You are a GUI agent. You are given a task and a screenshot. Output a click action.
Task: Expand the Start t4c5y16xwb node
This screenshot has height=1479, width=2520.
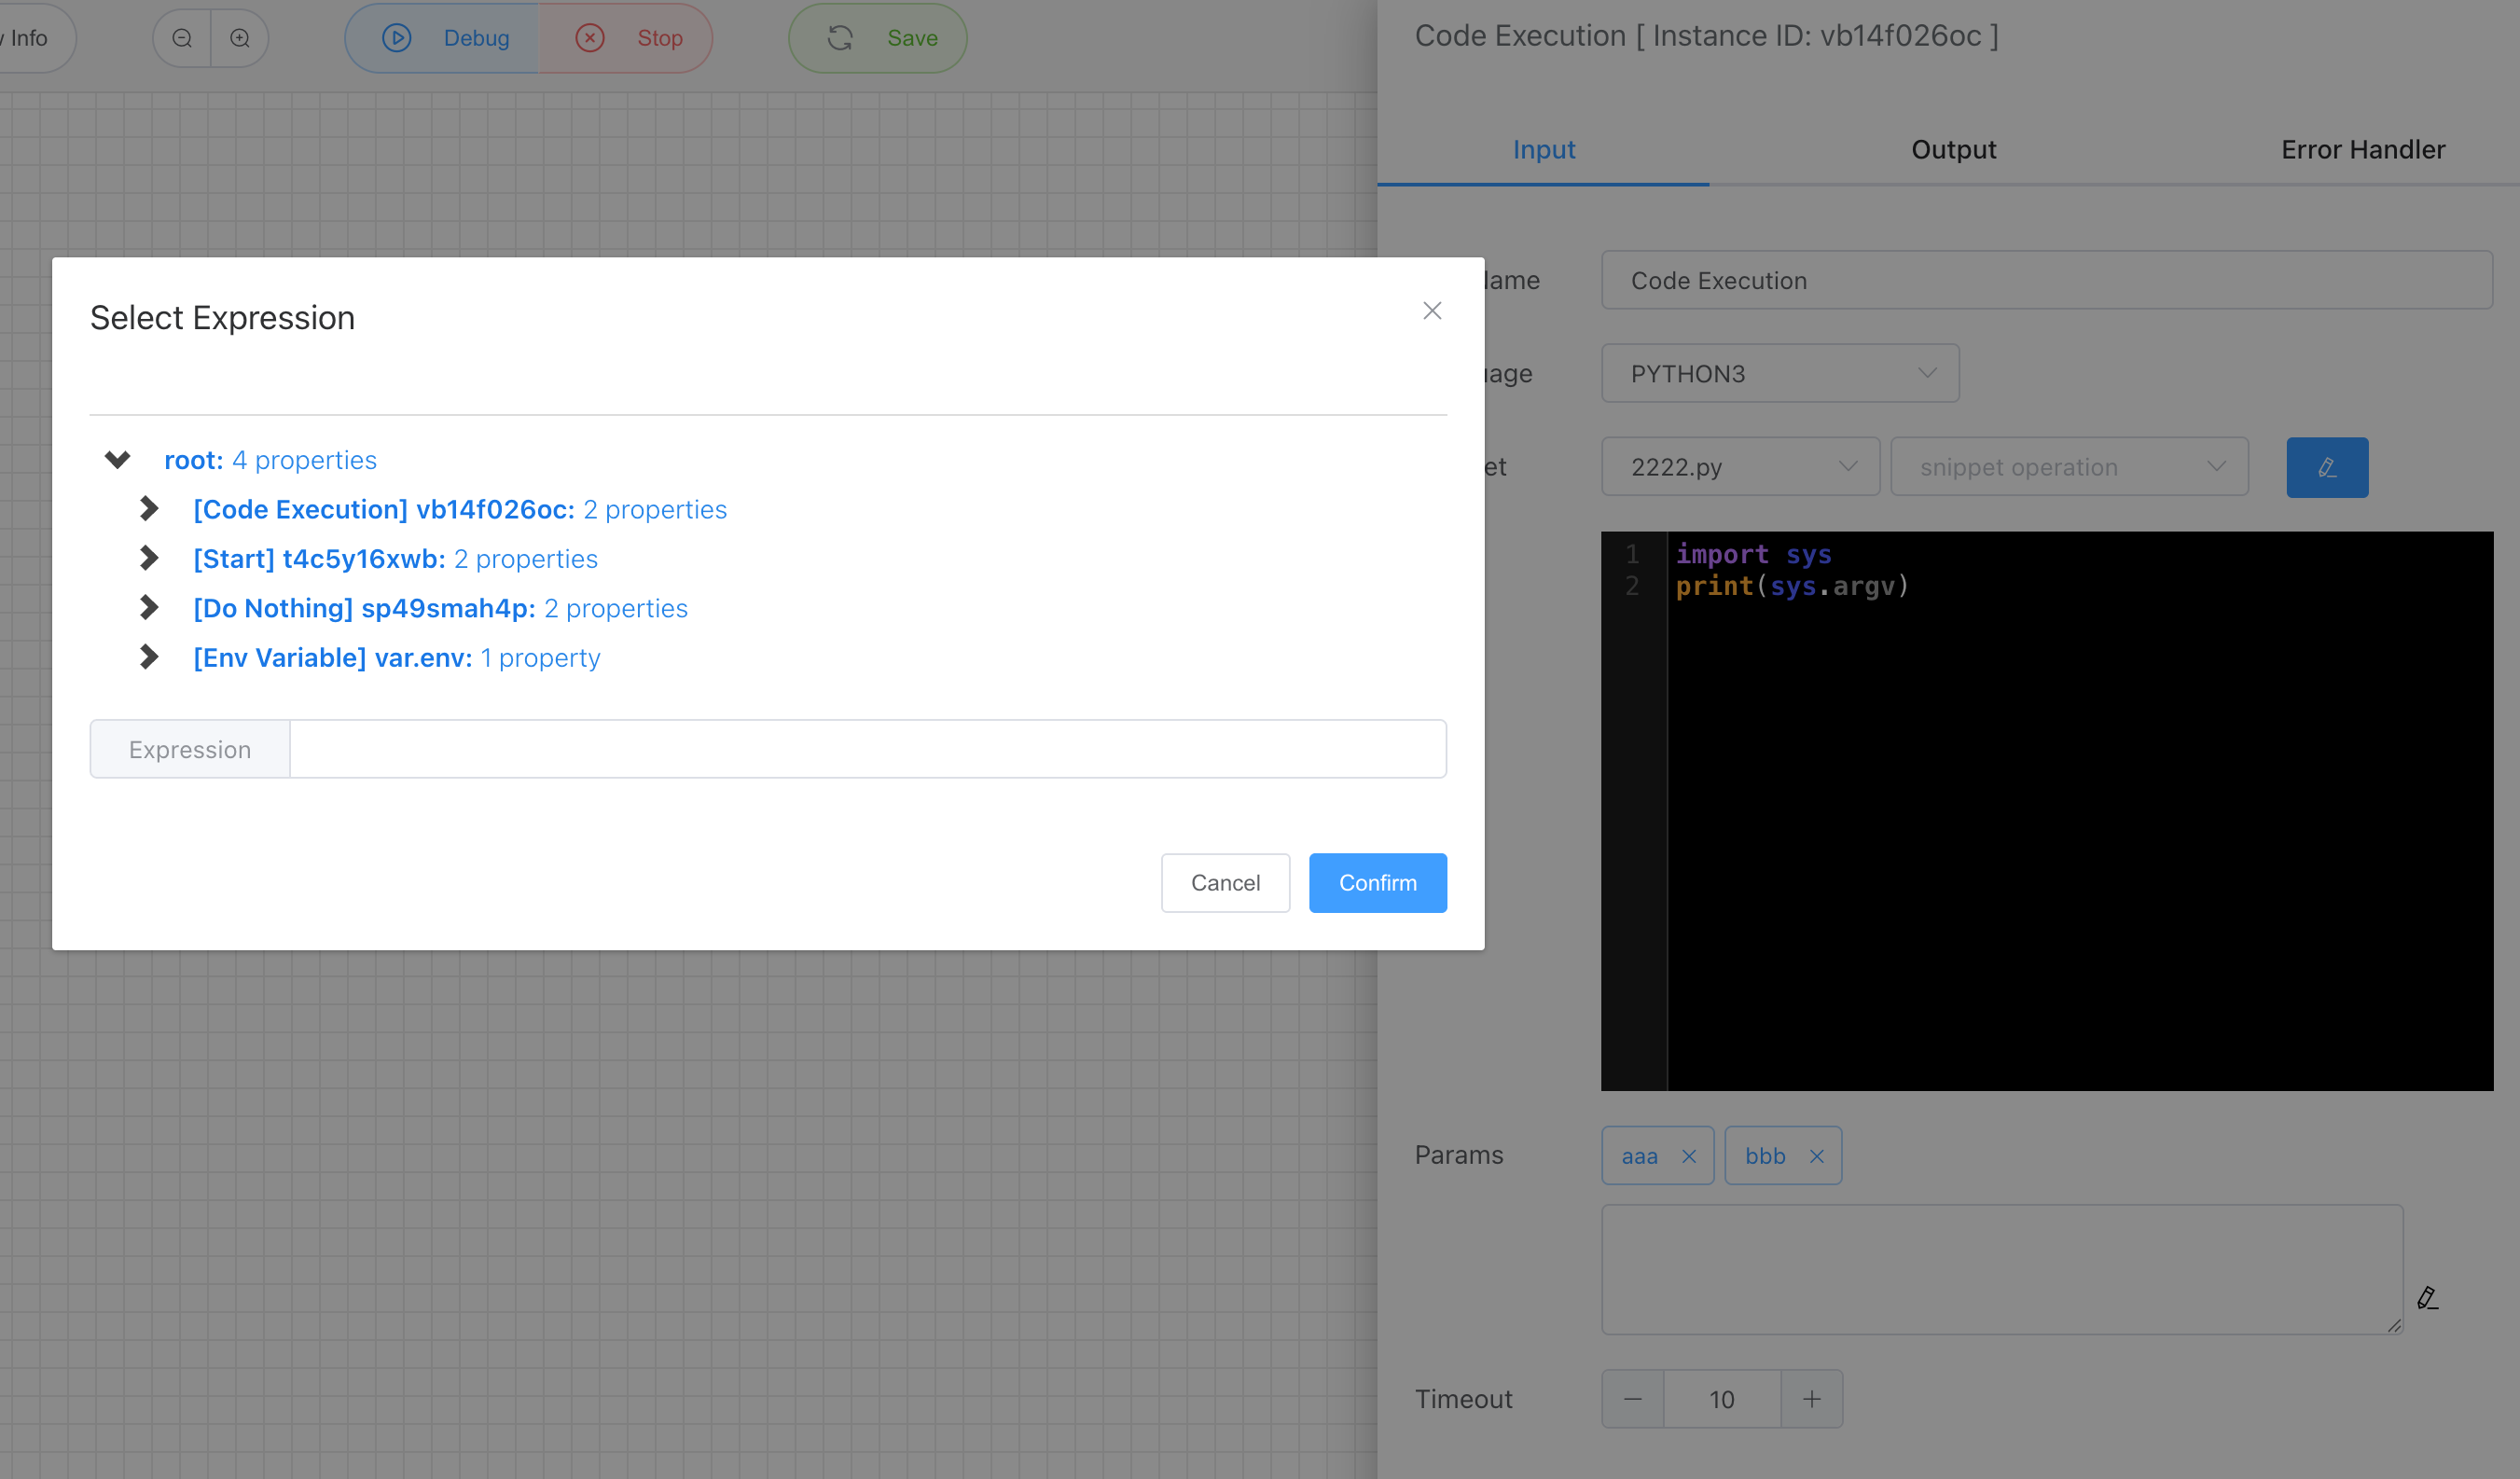coord(149,558)
